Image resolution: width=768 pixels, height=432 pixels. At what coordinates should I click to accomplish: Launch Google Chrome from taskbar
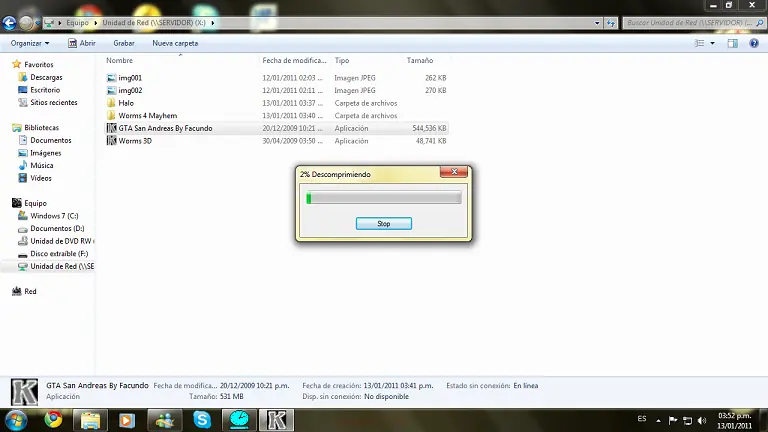[x=53, y=420]
